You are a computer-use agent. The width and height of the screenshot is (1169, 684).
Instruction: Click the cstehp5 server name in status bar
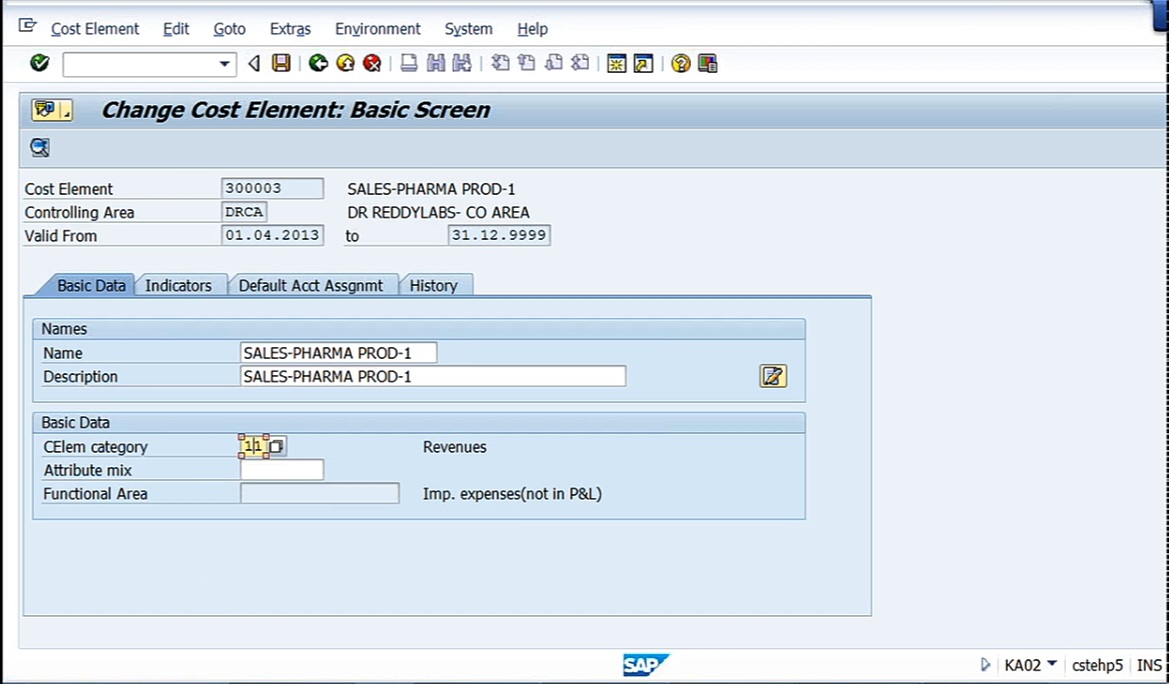pyautogui.click(x=1097, y=665)
